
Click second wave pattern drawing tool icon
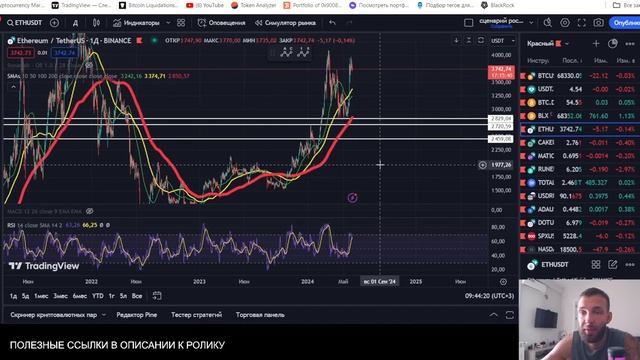303,52
